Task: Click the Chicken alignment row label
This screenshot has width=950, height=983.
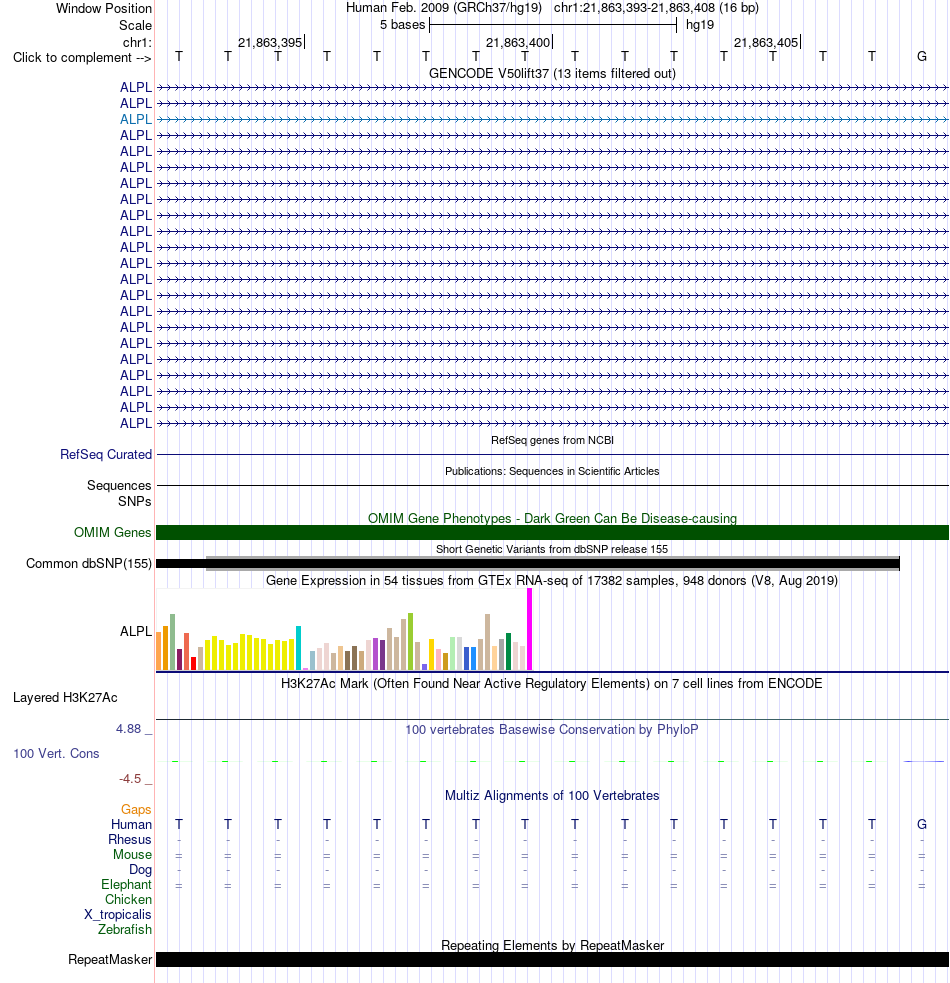Action: point(129,900)
